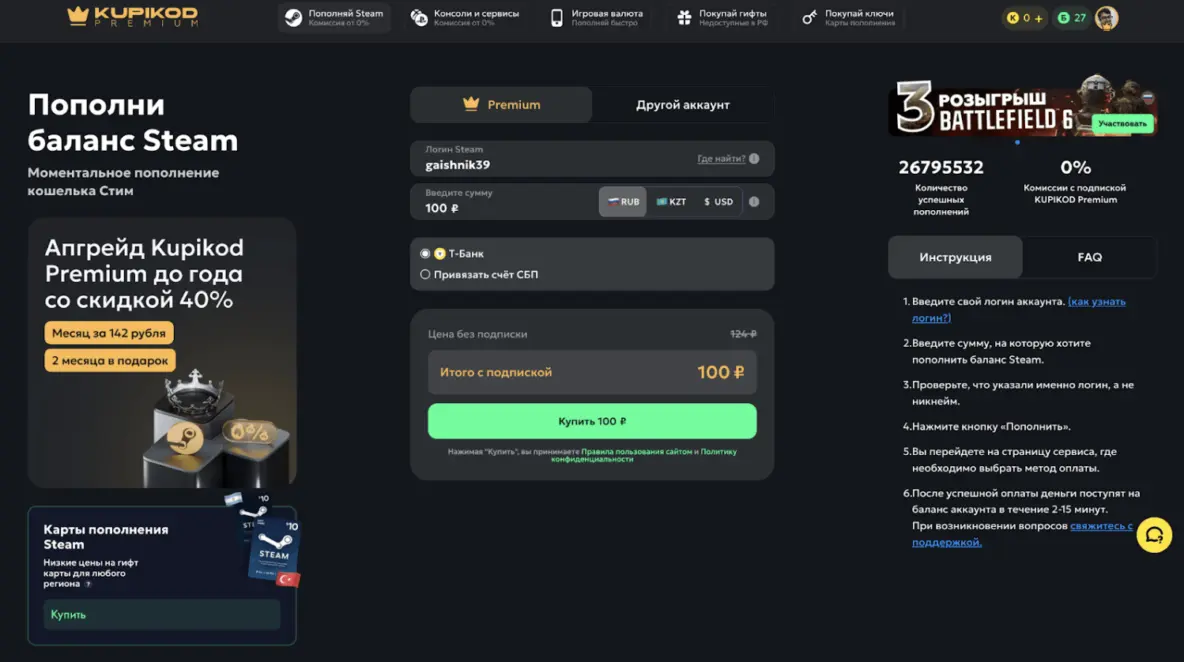Choose RUB currency toggle
This screenshot has width=1184, height=662.
coord(623,202)
